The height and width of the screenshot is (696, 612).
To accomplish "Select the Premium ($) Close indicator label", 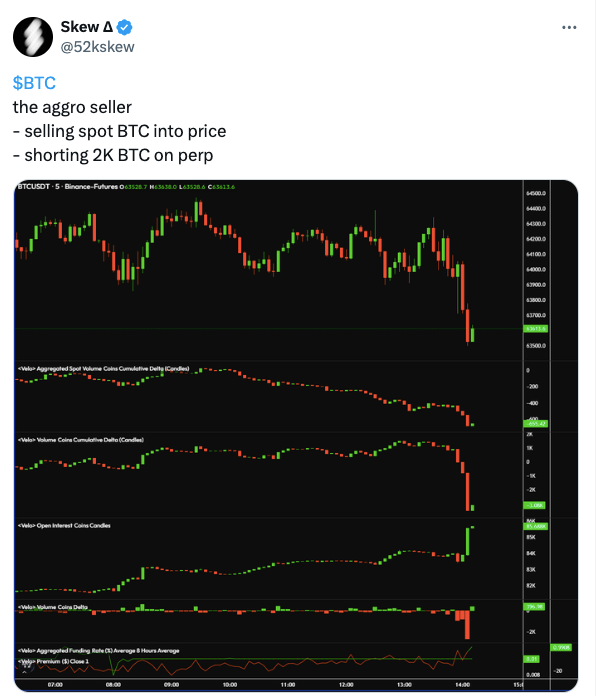I will pos(53,661).
